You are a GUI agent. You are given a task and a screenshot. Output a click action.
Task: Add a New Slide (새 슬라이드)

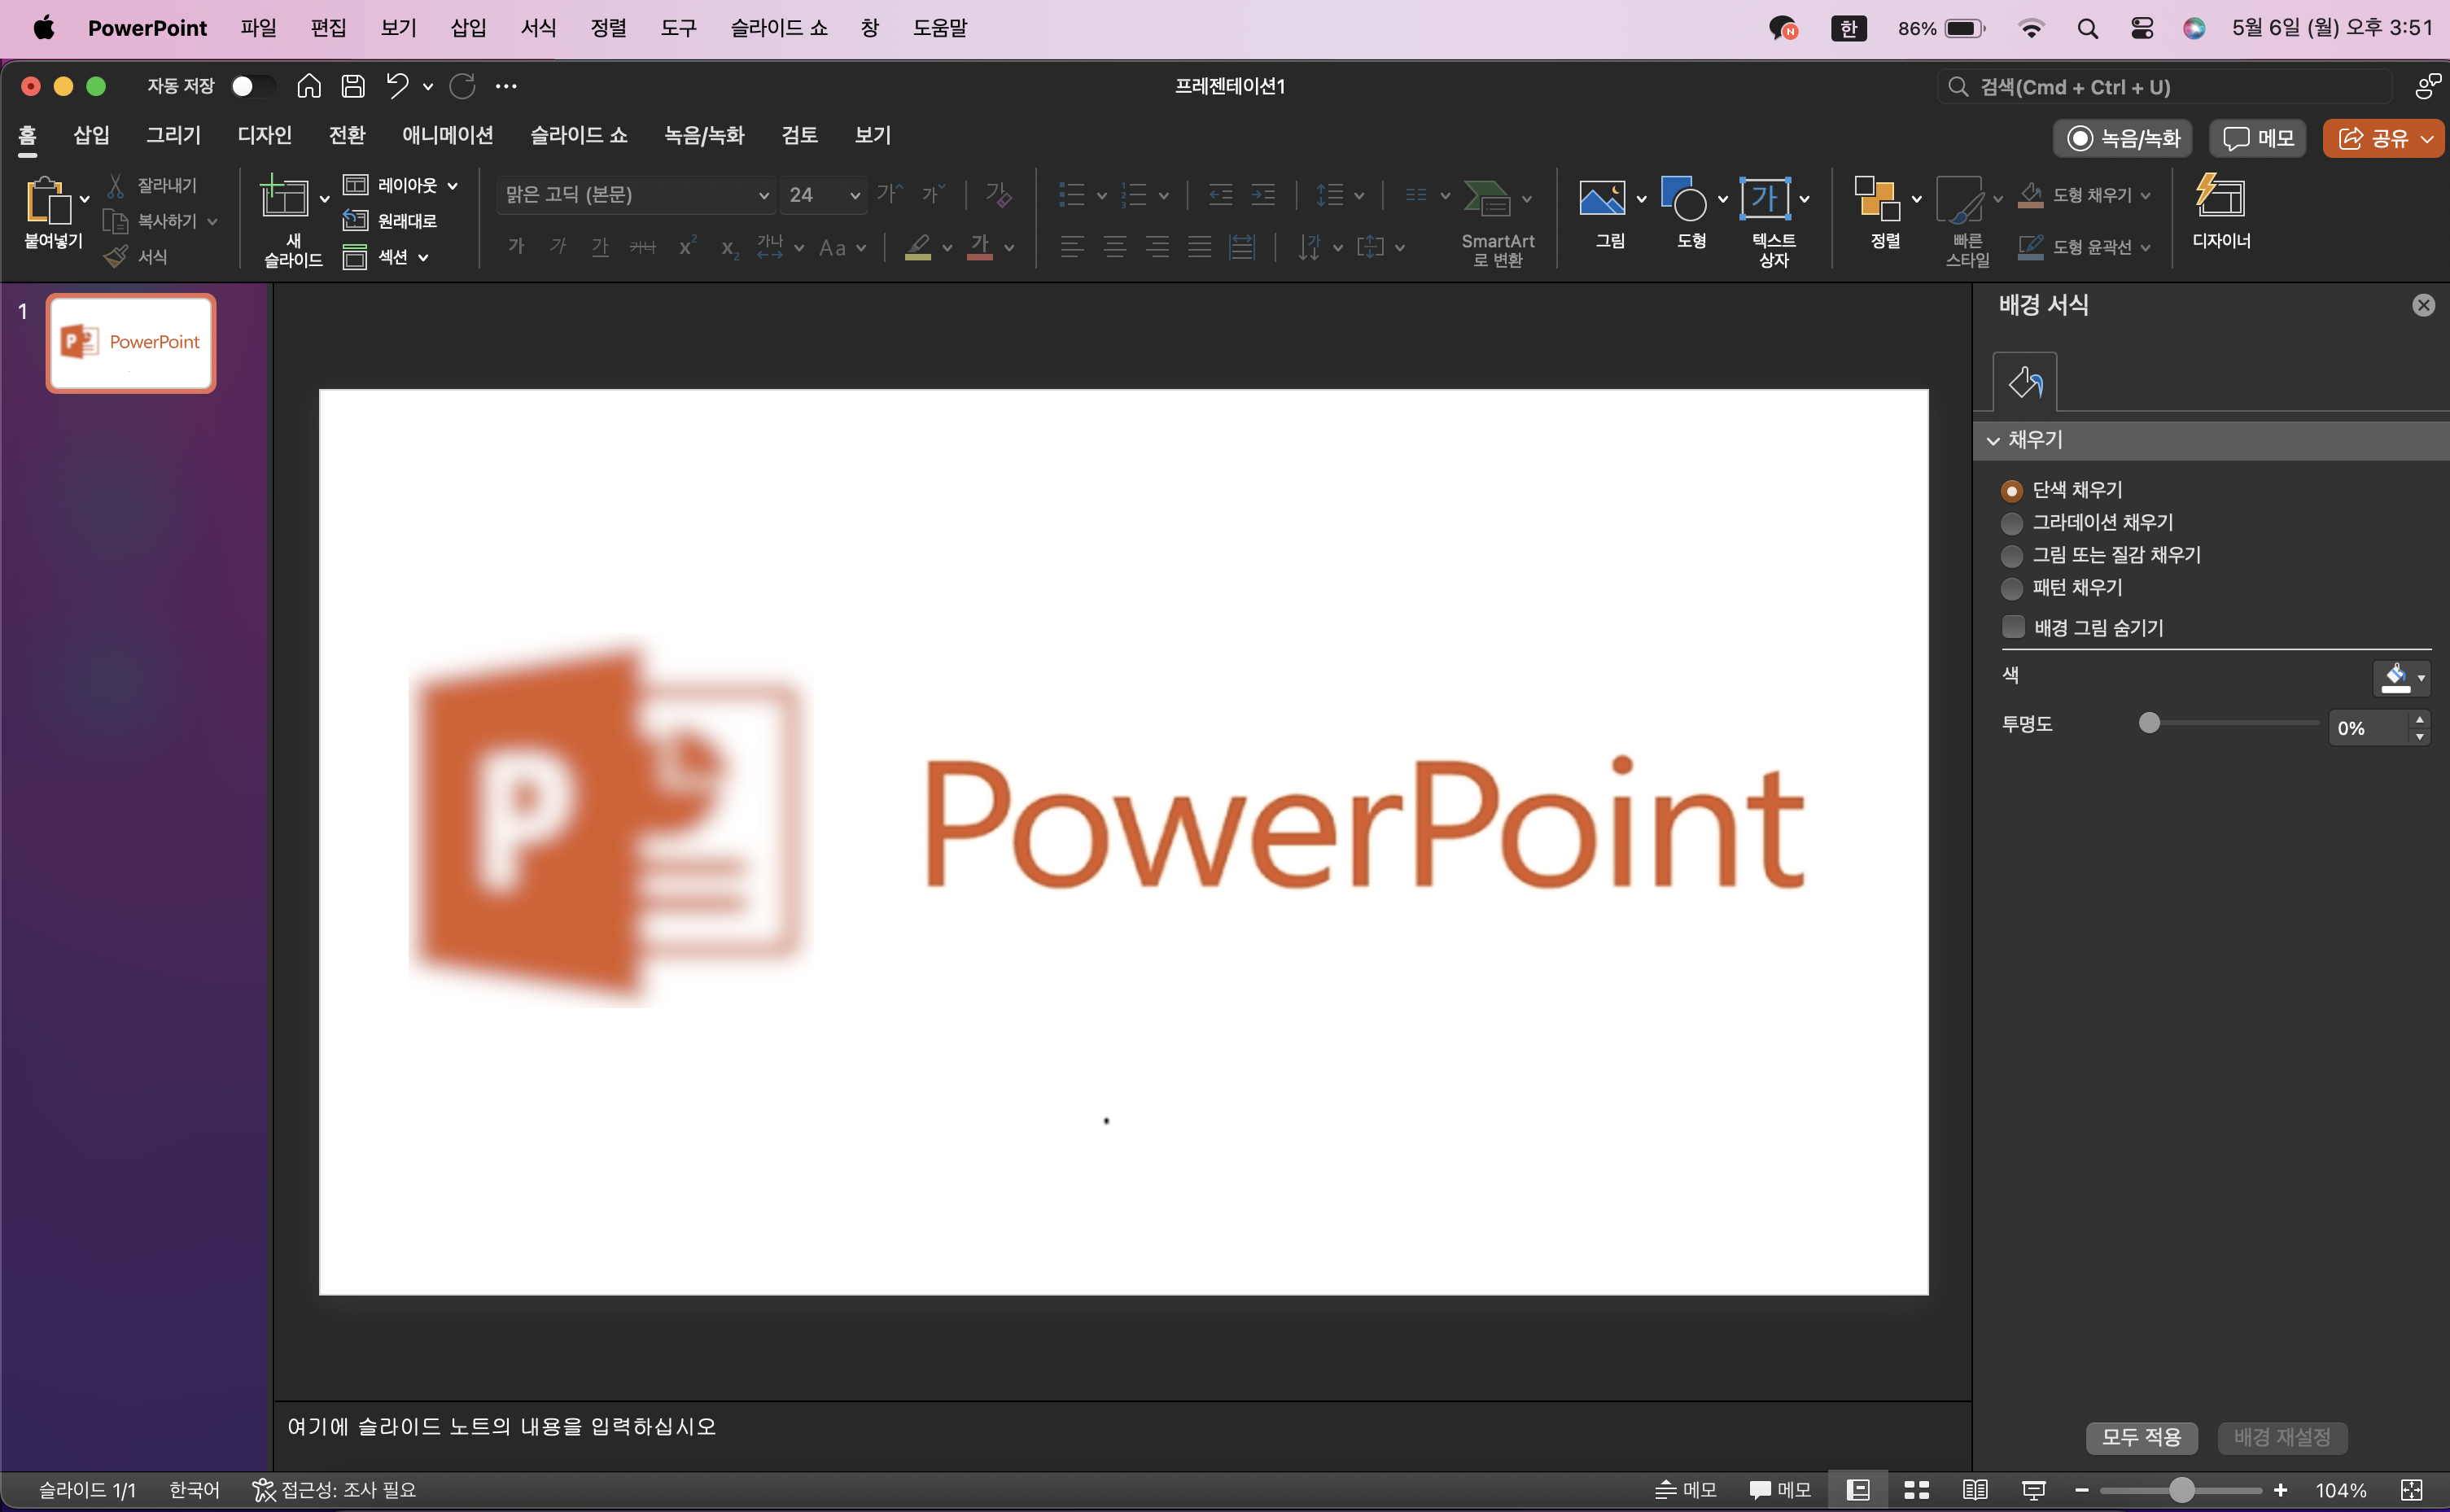(284, 197)
